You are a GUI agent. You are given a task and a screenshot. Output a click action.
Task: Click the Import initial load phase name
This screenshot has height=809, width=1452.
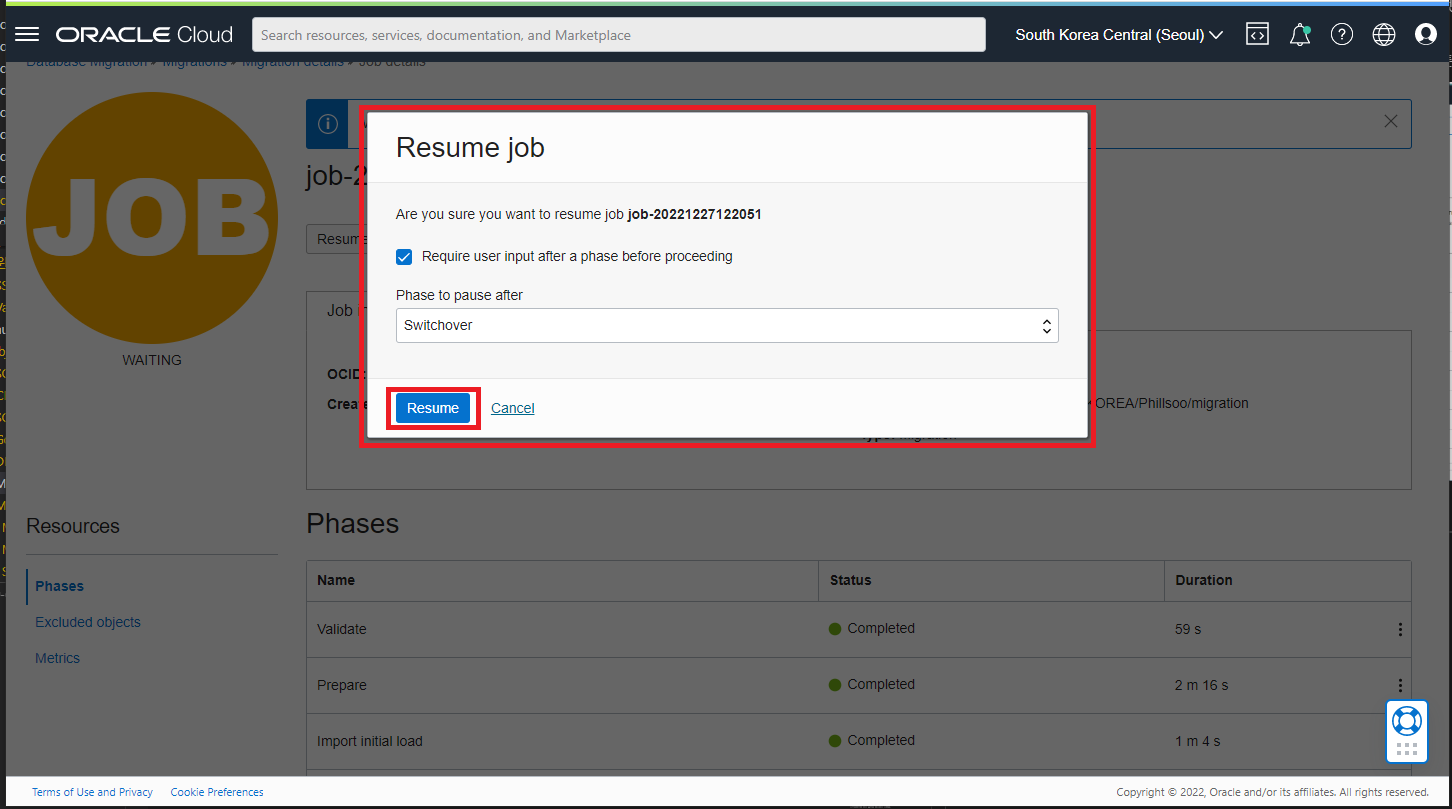pyautogui.click(x=370, y=741)
